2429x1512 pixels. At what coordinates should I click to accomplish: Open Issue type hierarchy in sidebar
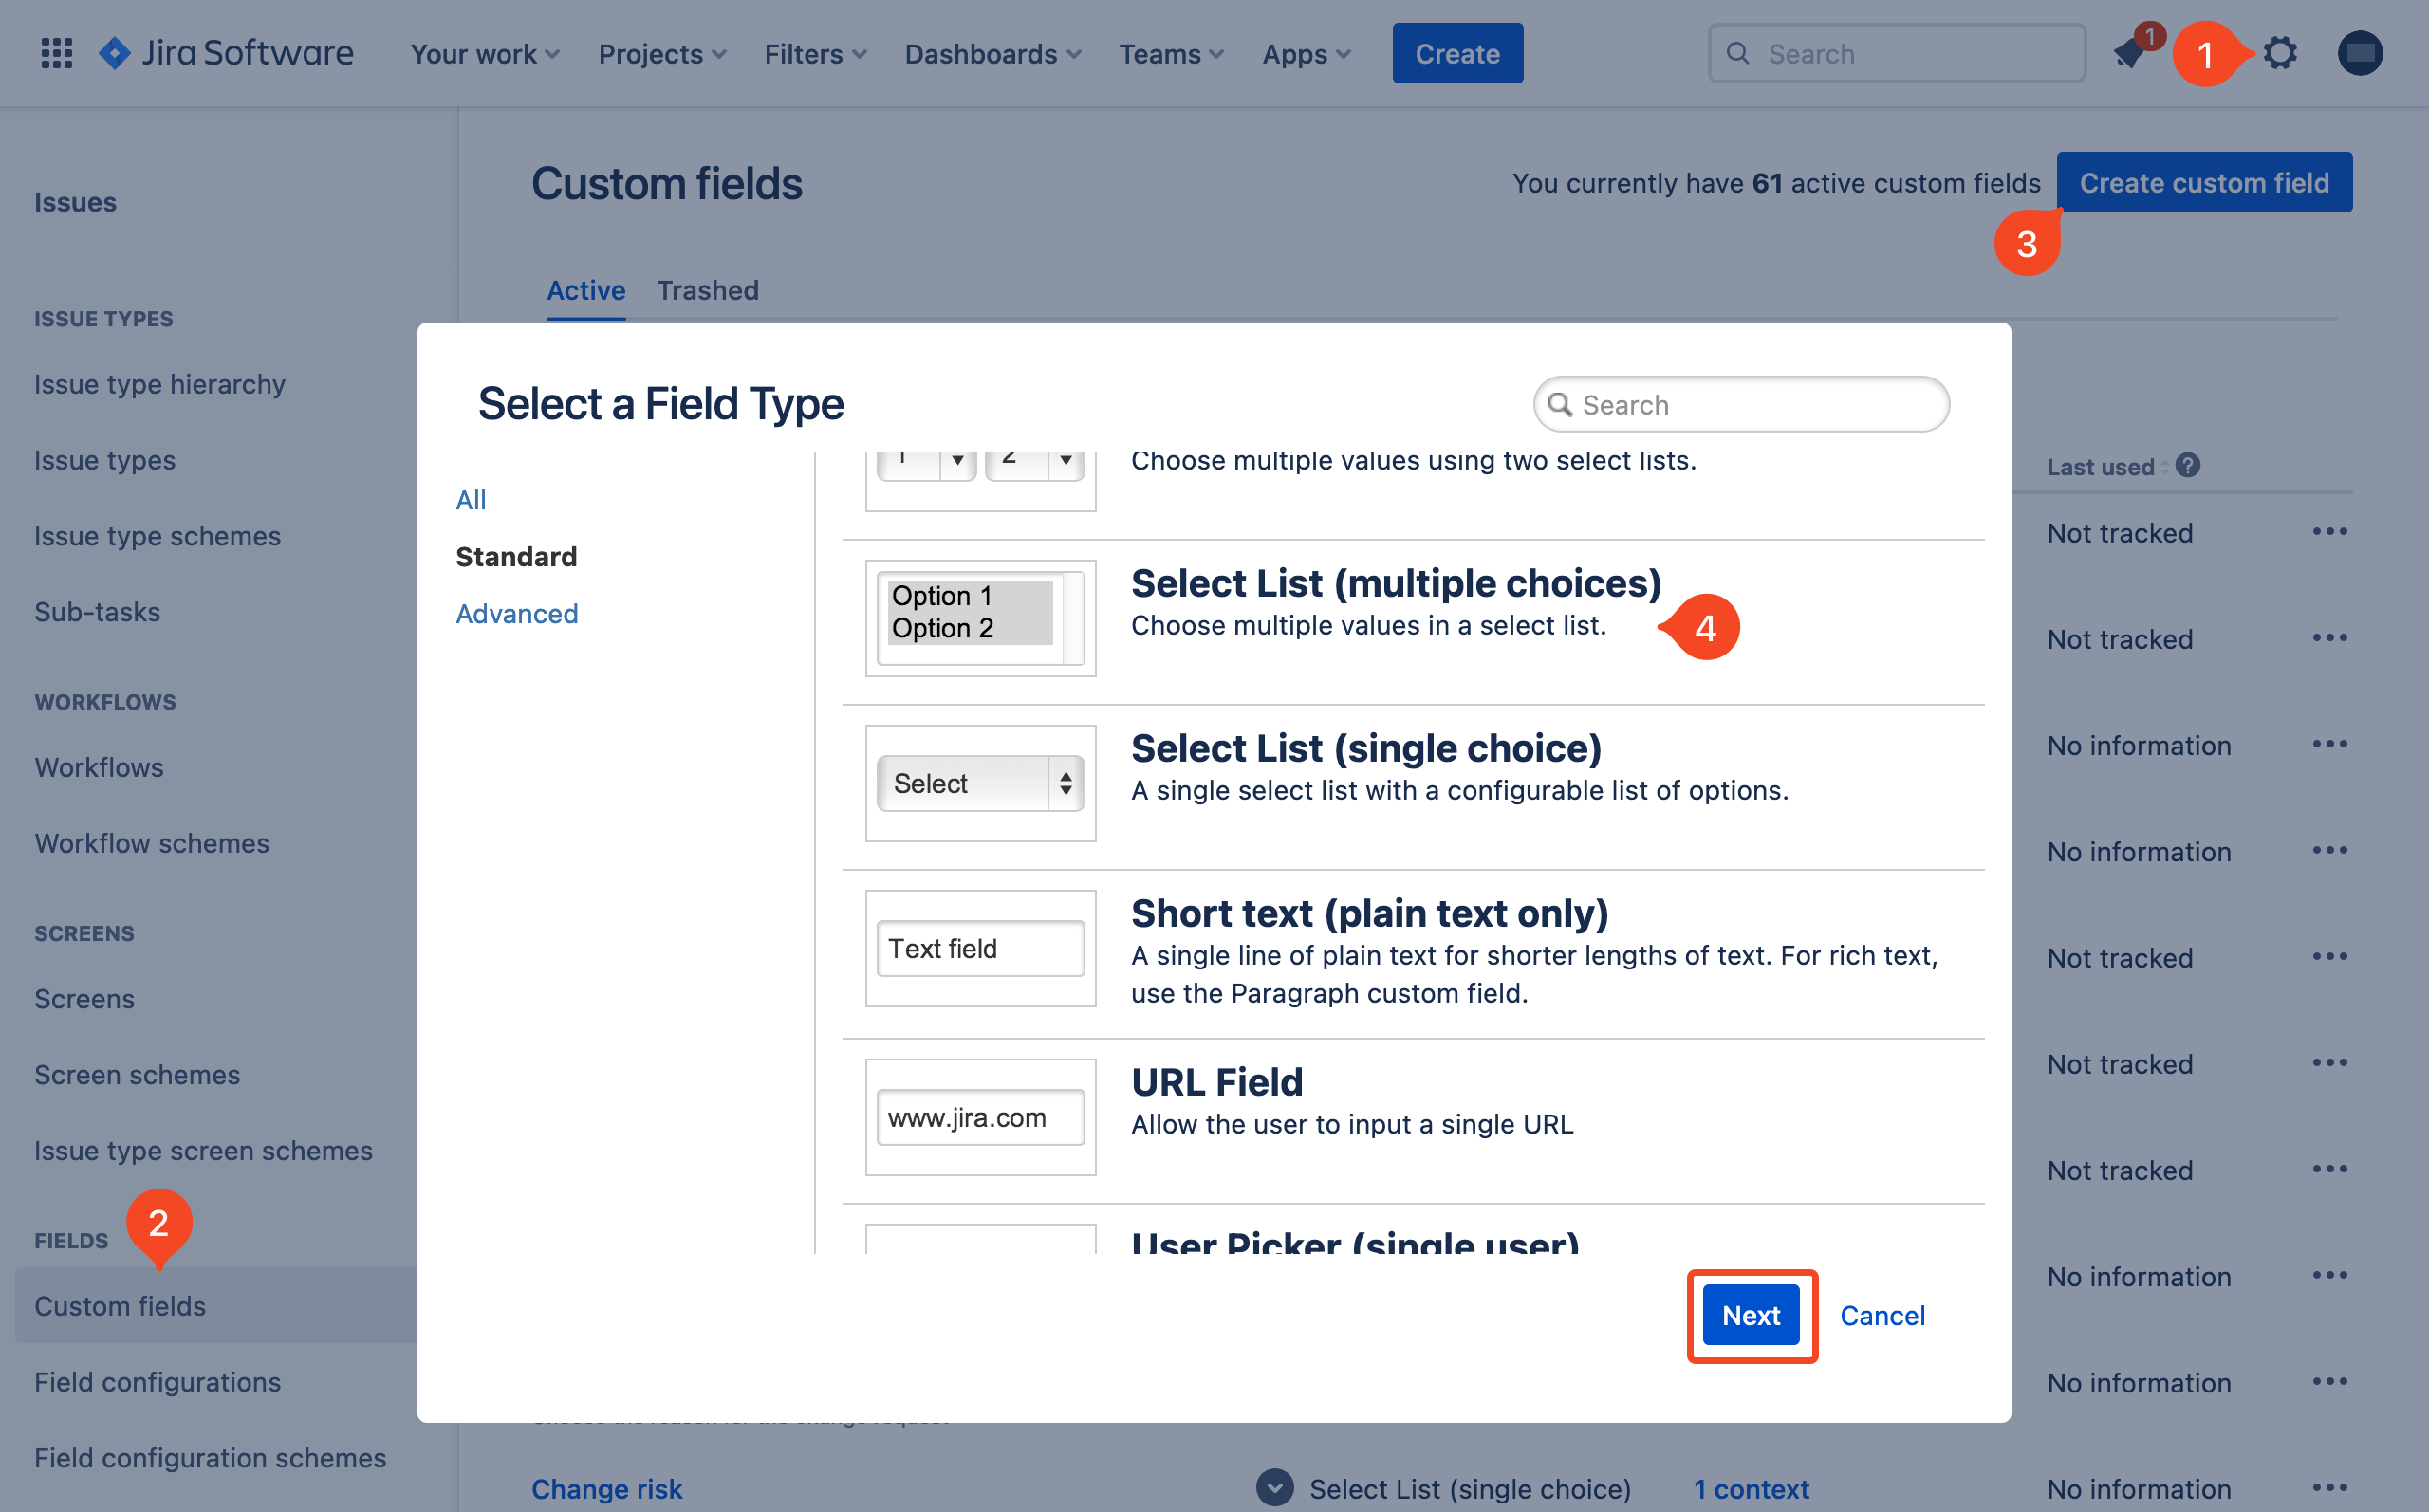pyautogui.click(x=160, y=384)
